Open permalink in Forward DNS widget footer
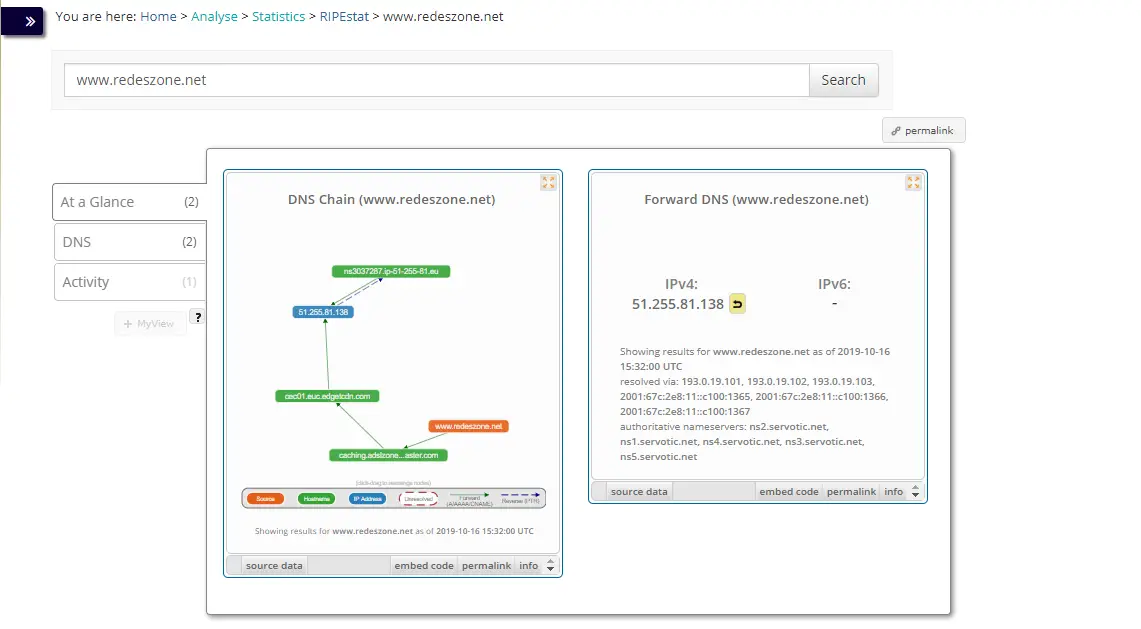This screenshot has width=1141, height=629. [851, 491]
